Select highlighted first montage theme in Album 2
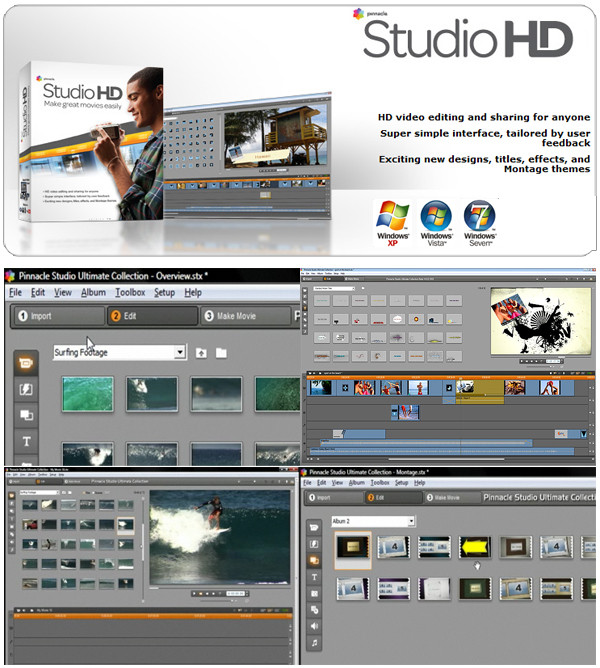600x668 pixels. [352, 550]
